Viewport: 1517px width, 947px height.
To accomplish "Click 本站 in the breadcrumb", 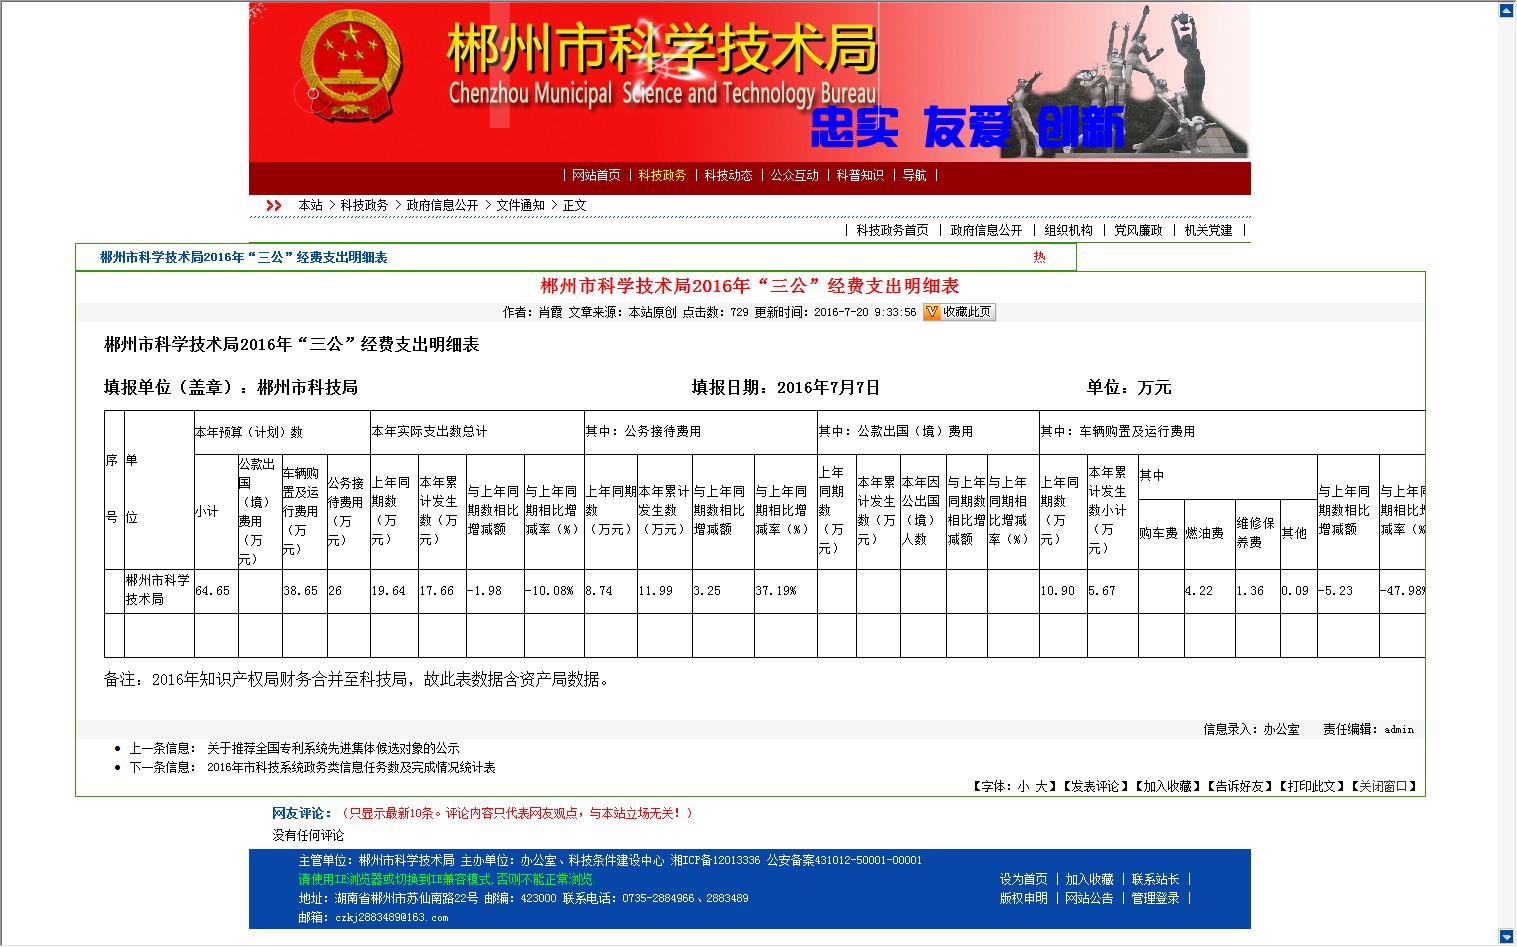I will tap(310, 205).
